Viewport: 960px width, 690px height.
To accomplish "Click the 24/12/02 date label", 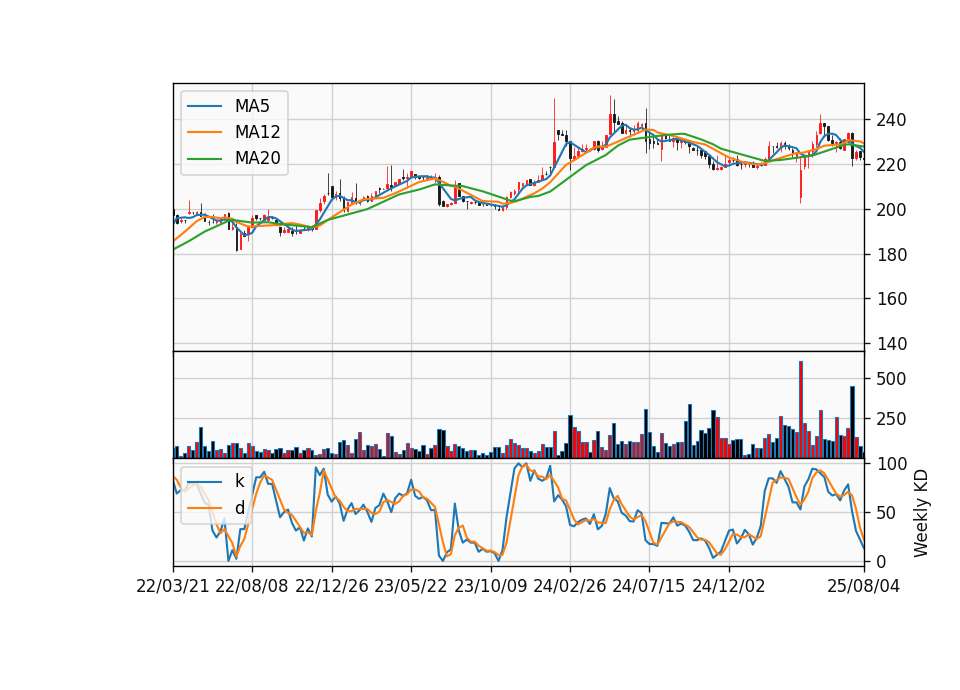I will point(729,587).
